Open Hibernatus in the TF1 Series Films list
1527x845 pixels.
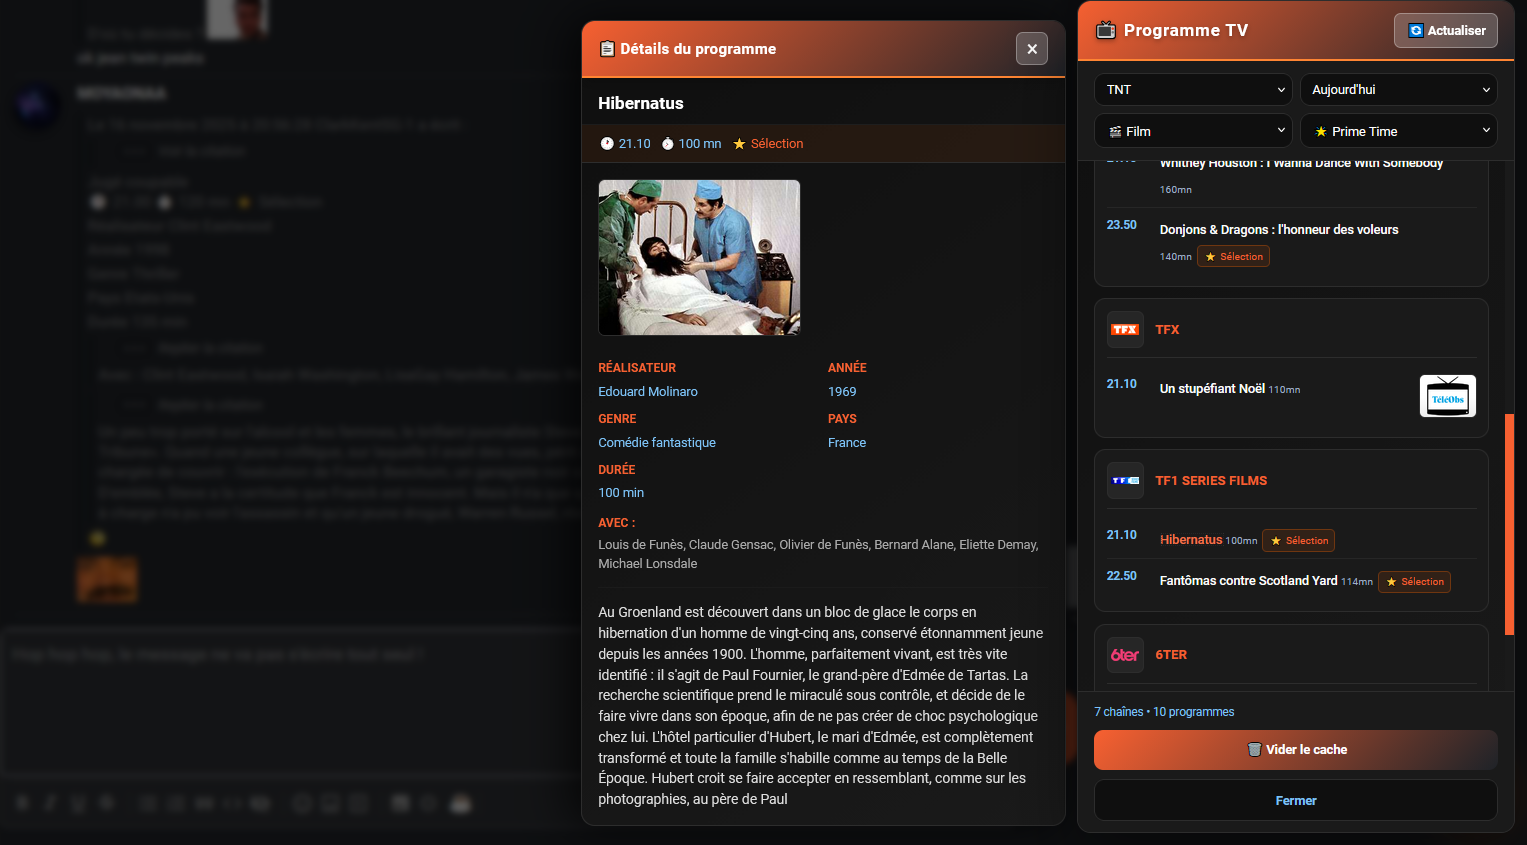(x=1190, y=540)
